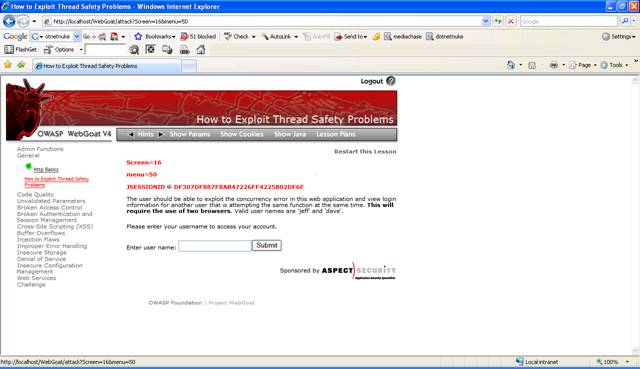The image size is (640, 369).
Task: Click Show Params in WebGoat bar
Action: (x=190, y=134)
